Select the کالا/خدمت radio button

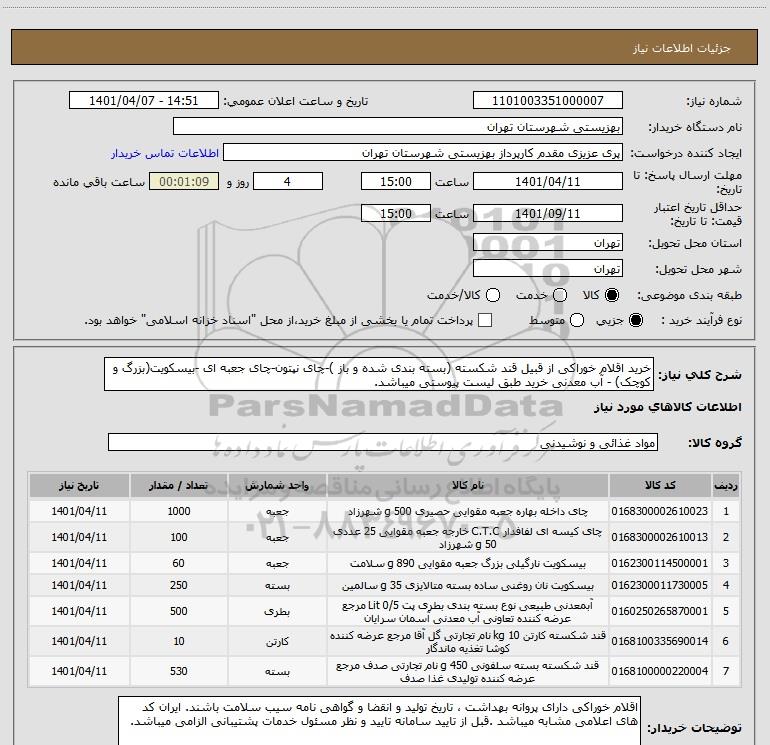[x=493, y=295]
